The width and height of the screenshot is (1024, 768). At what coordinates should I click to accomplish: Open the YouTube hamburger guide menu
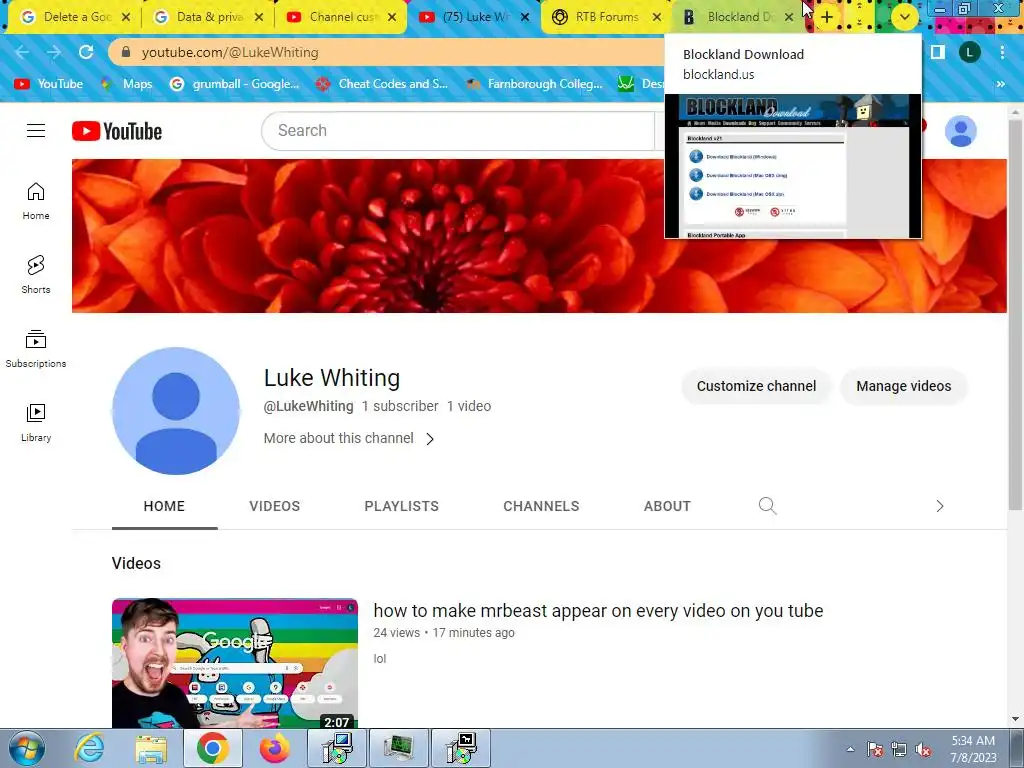coord(36,131)
